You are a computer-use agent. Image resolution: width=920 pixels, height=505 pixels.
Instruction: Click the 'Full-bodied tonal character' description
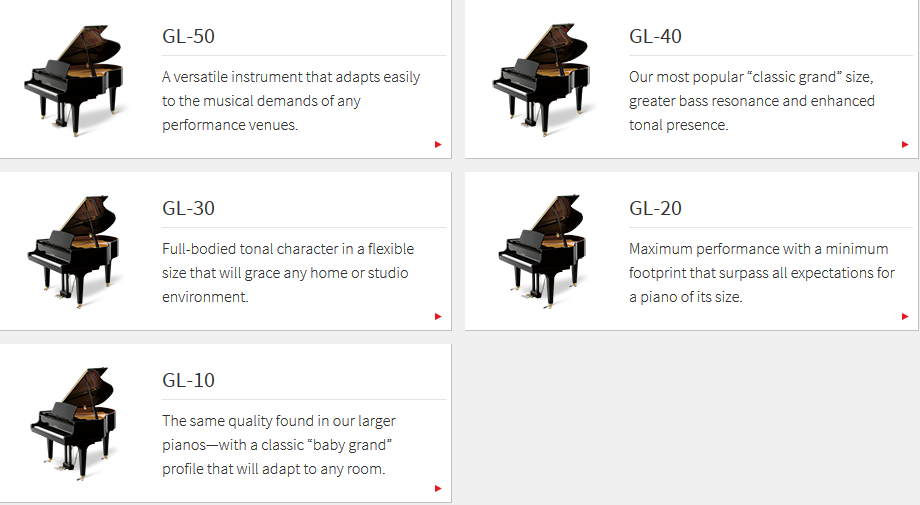click(x=288, y=273)
